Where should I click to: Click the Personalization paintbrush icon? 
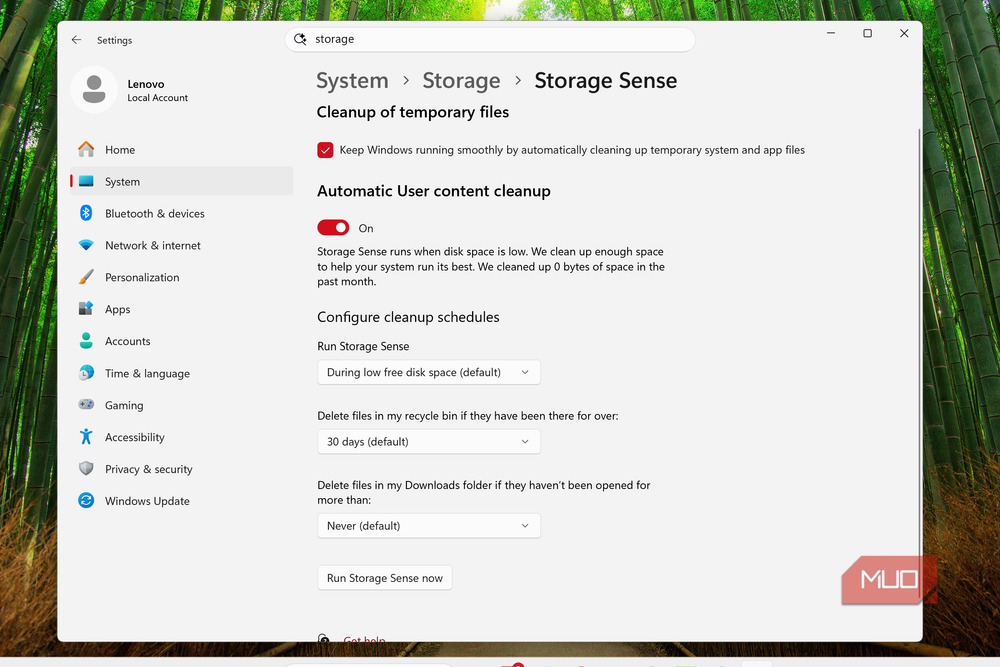pos(86,277)
